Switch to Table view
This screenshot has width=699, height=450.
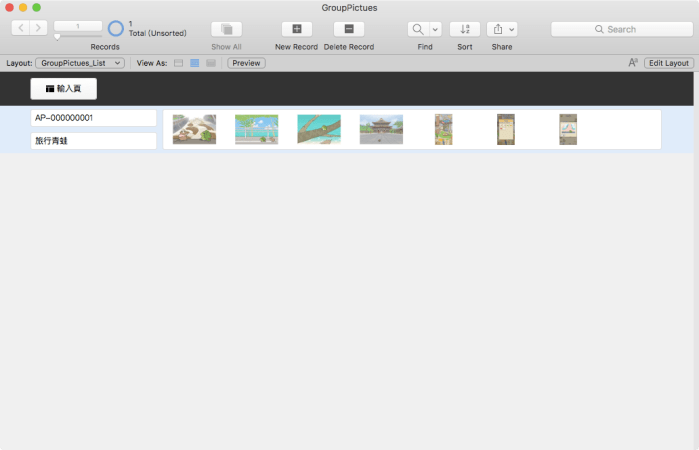pos(211,63)
